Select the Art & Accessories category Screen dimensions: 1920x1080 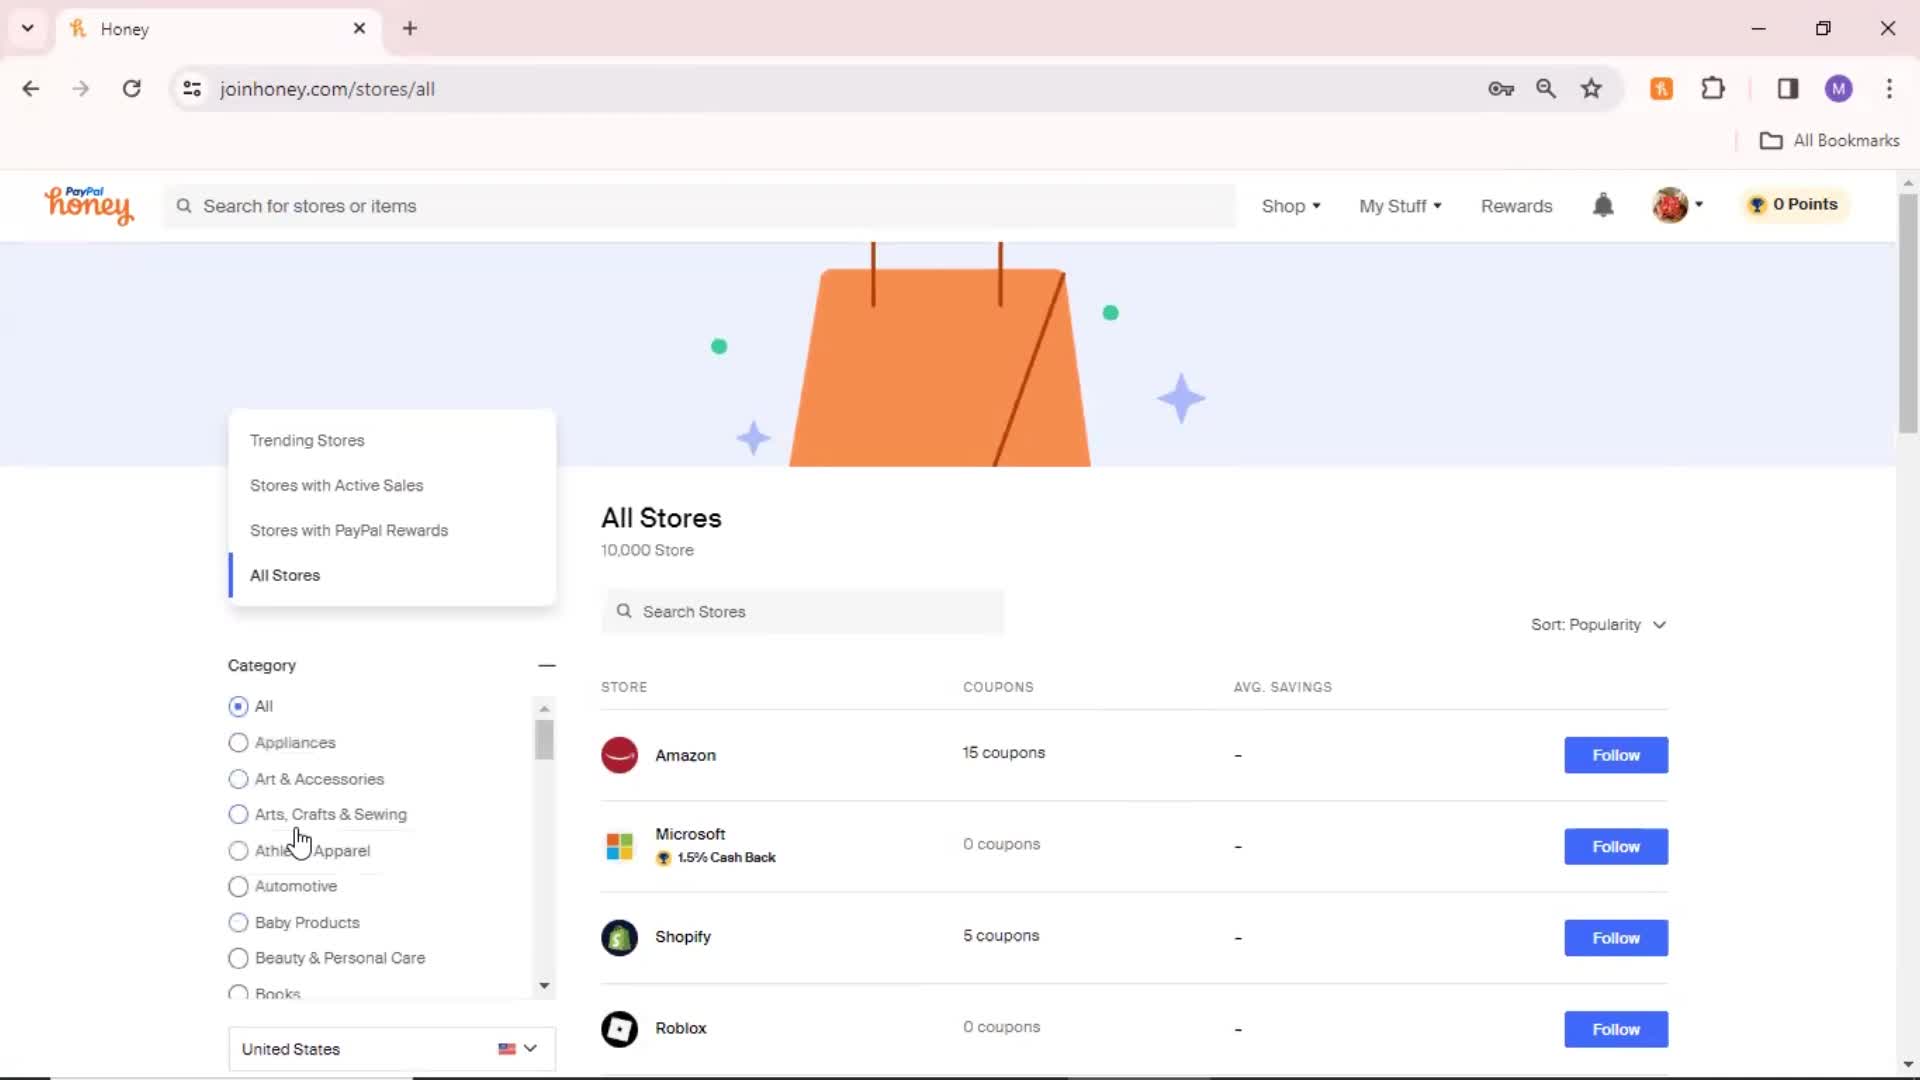[238, 779]
